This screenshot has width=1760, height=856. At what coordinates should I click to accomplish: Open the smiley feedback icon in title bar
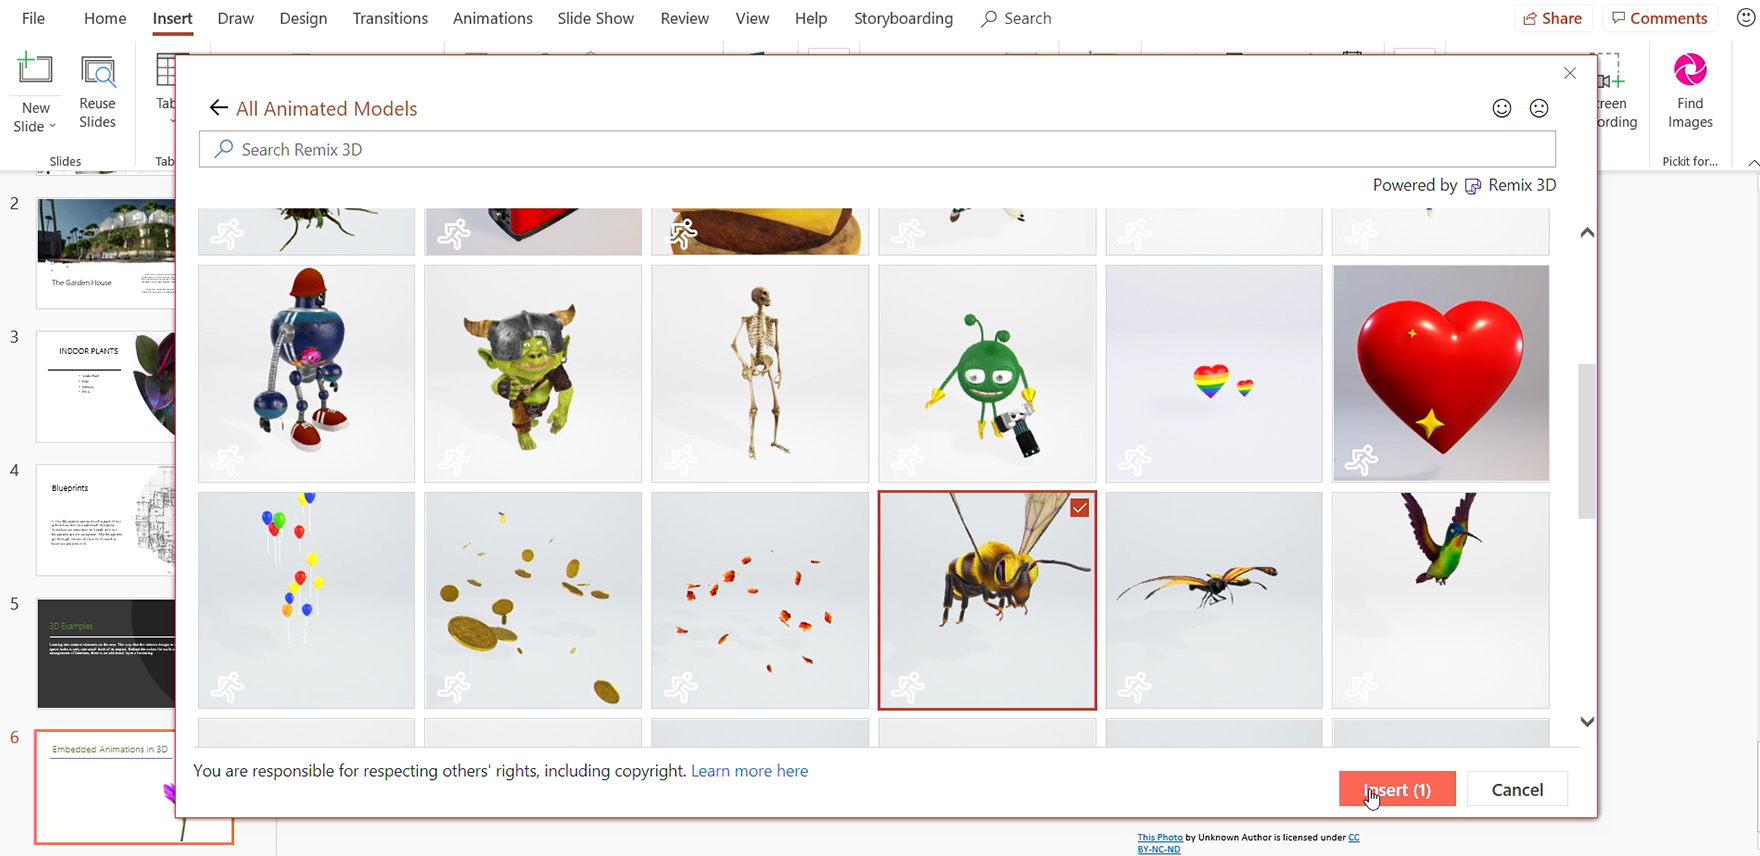coord(1746,18)
